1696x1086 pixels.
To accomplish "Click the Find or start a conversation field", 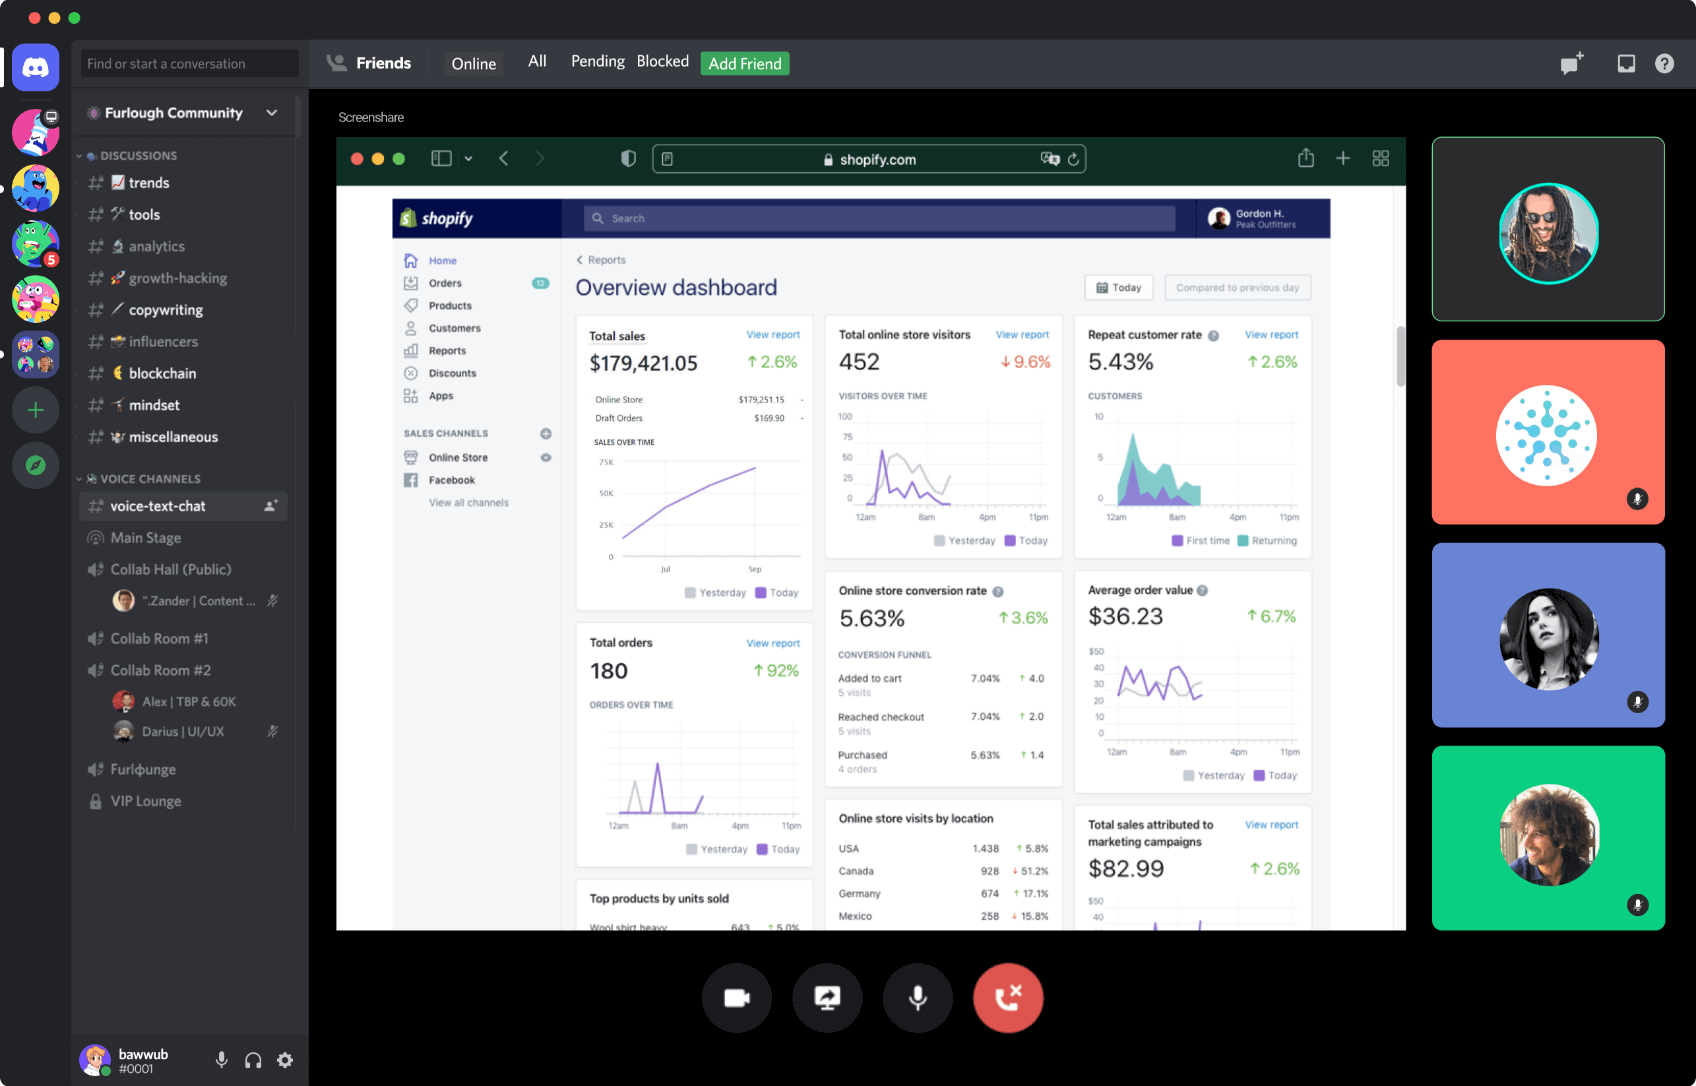I will pyautogui.click(x=190, y=64).
